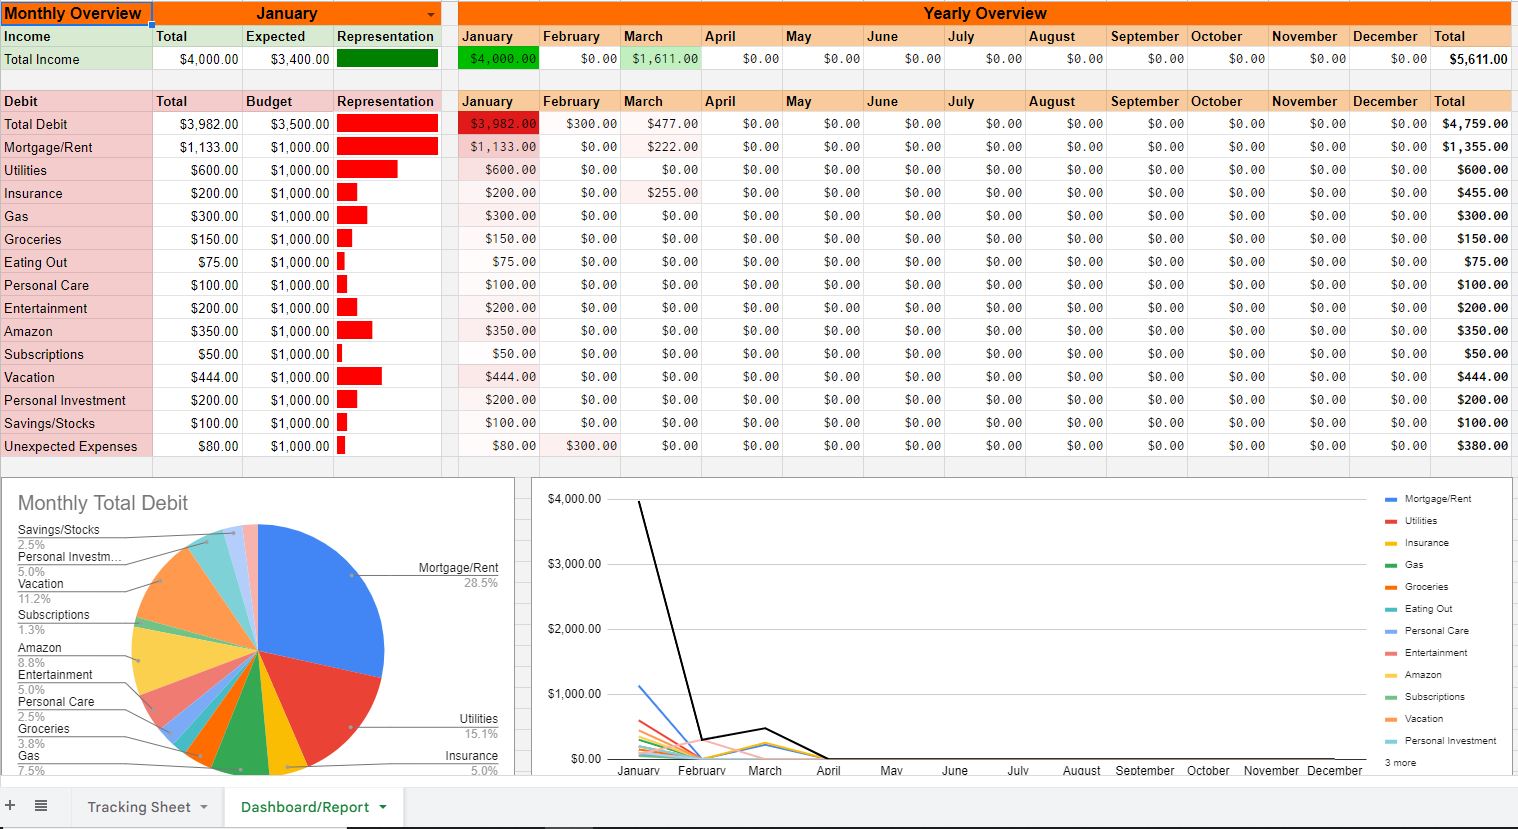This screenshot has height=829, width=1518.
Task: Click the Utilities red representation bar
Action: coord(367,170)
